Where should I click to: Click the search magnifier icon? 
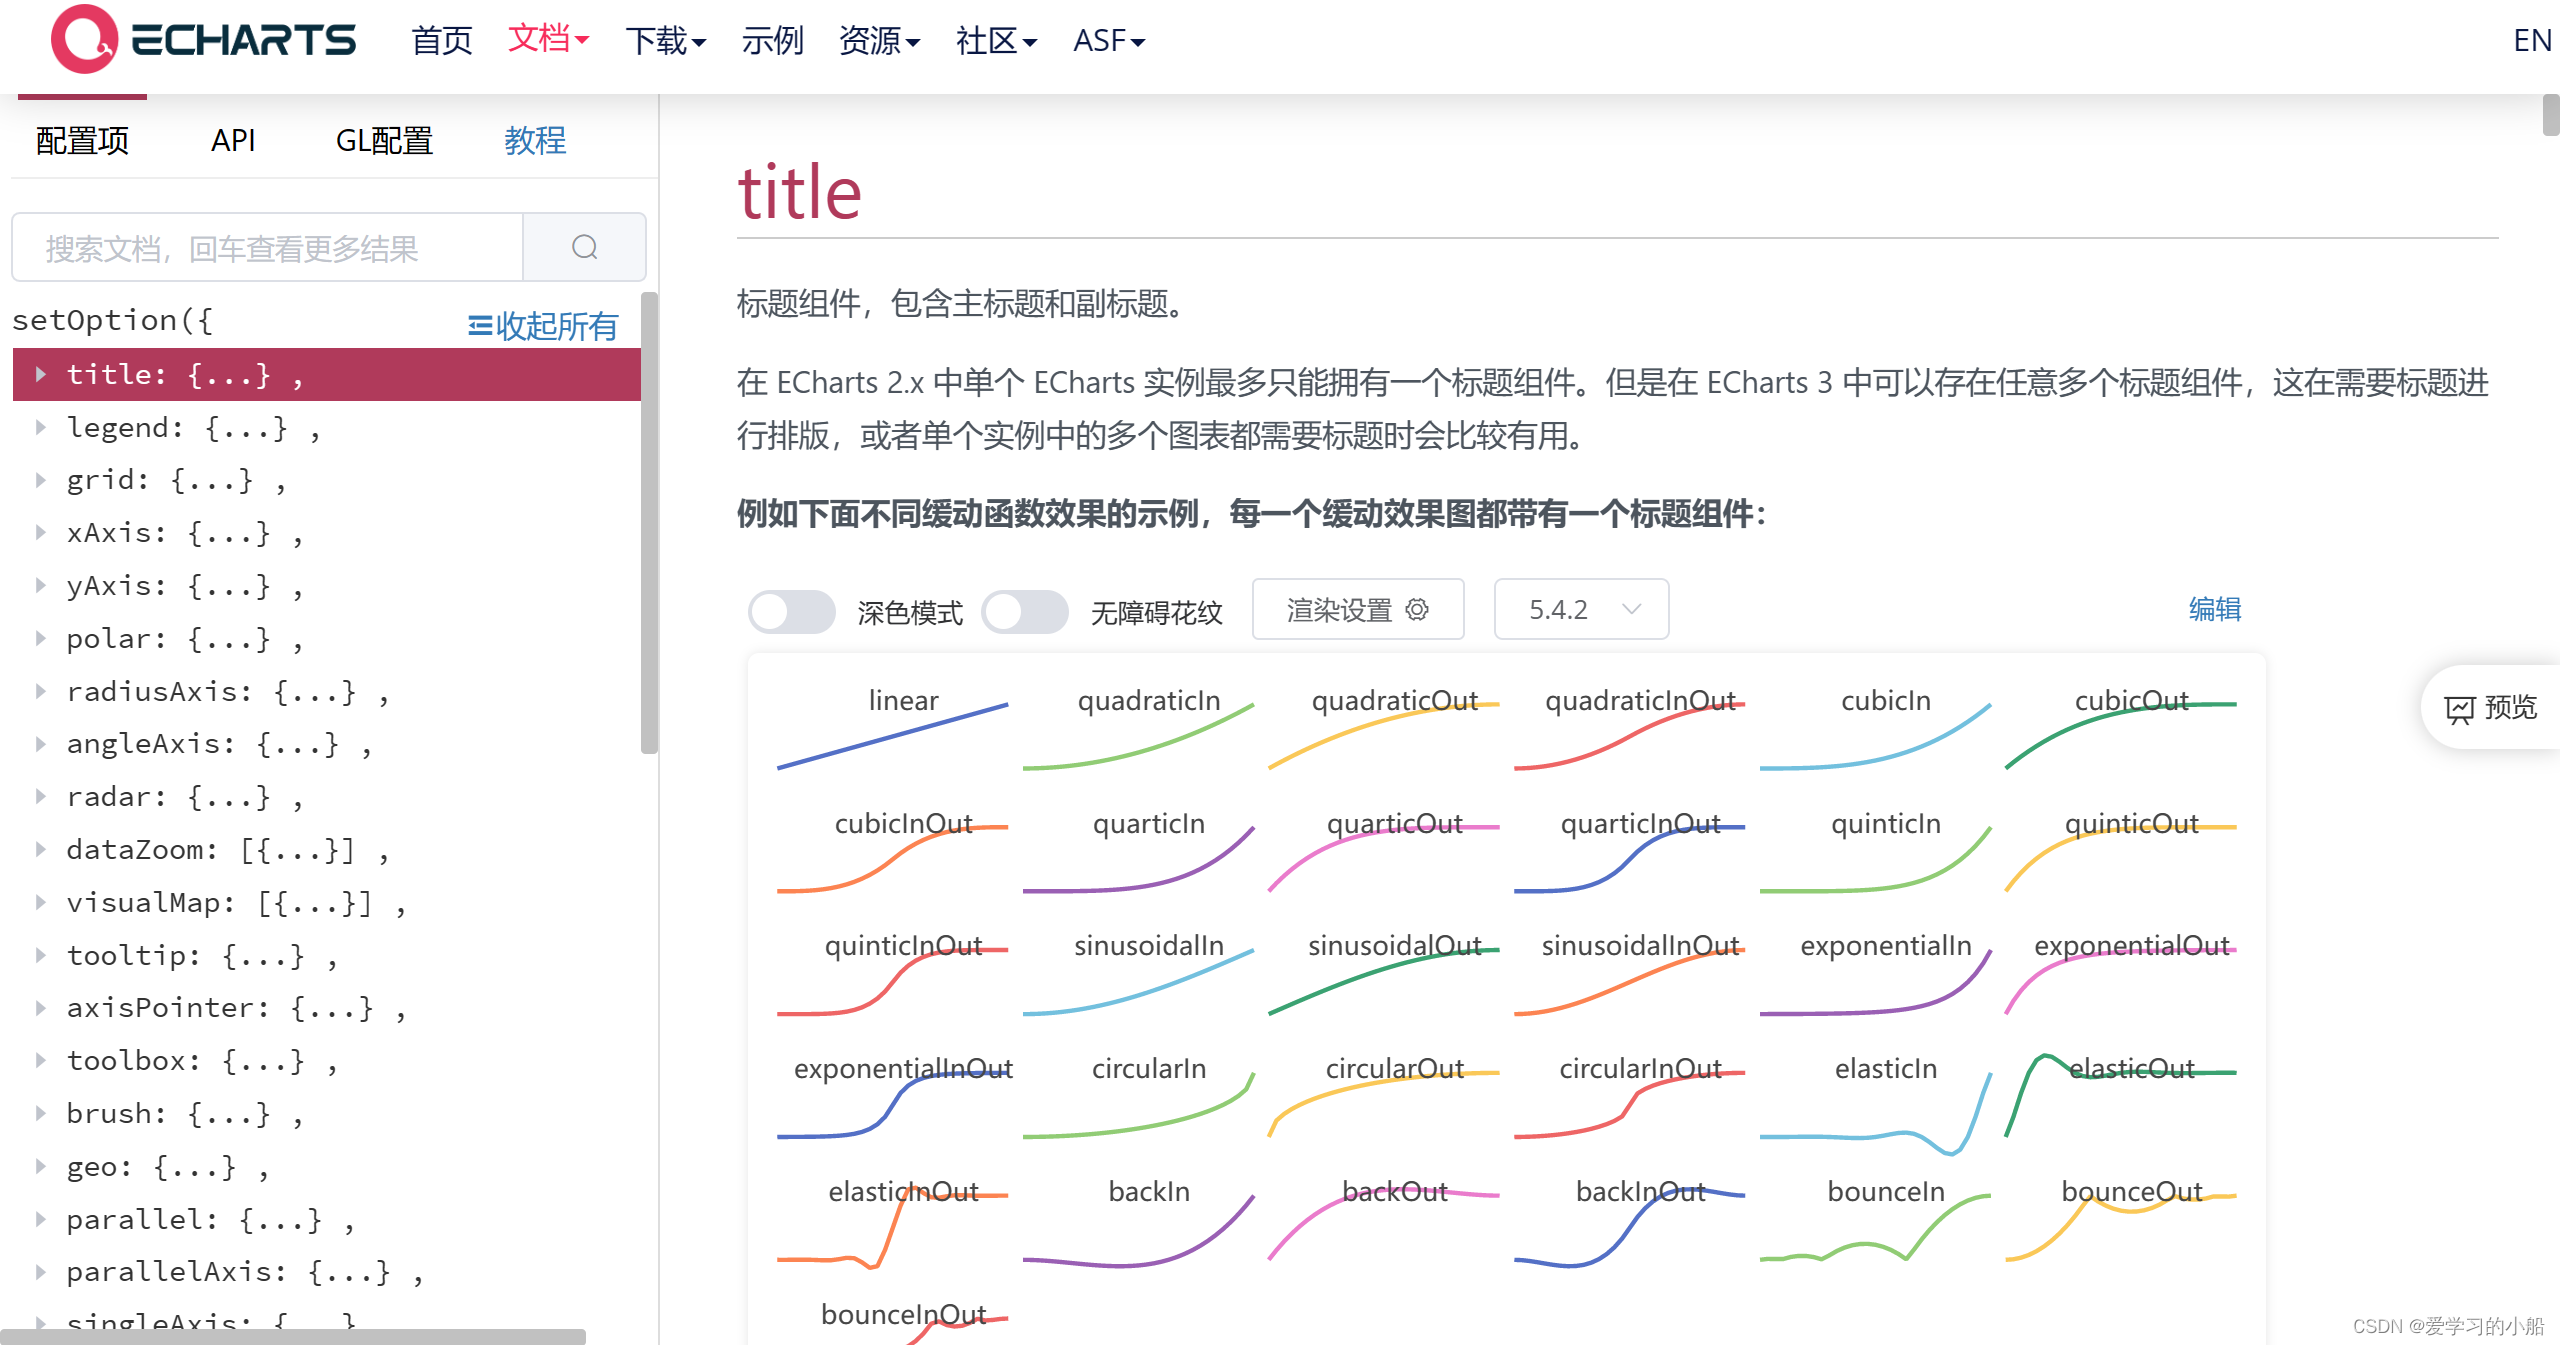tap(585, 247)
